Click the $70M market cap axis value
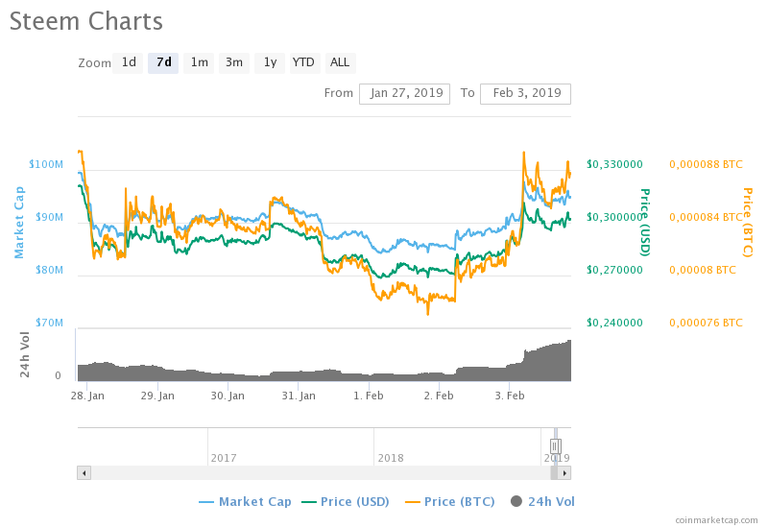This screenshot has width=768, height=528. click(x=49, y=323)
